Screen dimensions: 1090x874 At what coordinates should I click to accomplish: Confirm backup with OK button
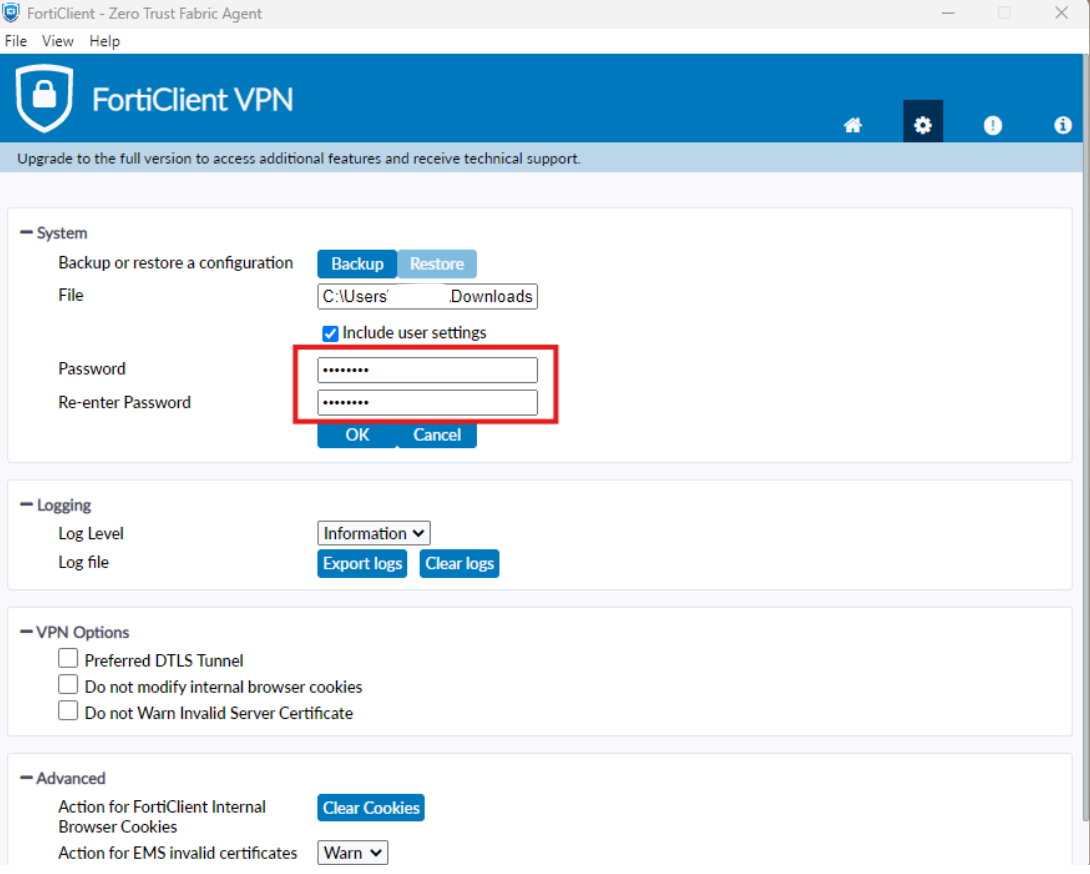pos(357,435)
